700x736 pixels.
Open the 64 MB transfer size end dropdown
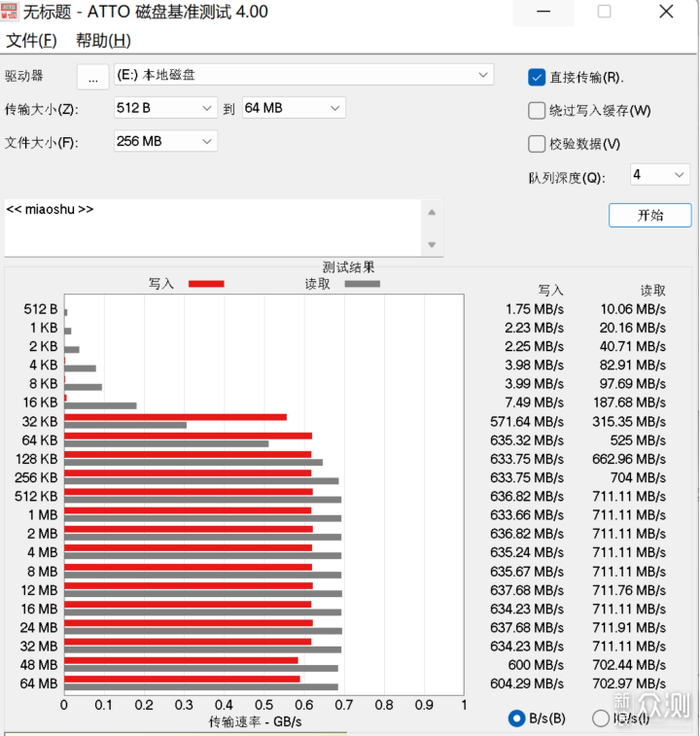(293, 108)
